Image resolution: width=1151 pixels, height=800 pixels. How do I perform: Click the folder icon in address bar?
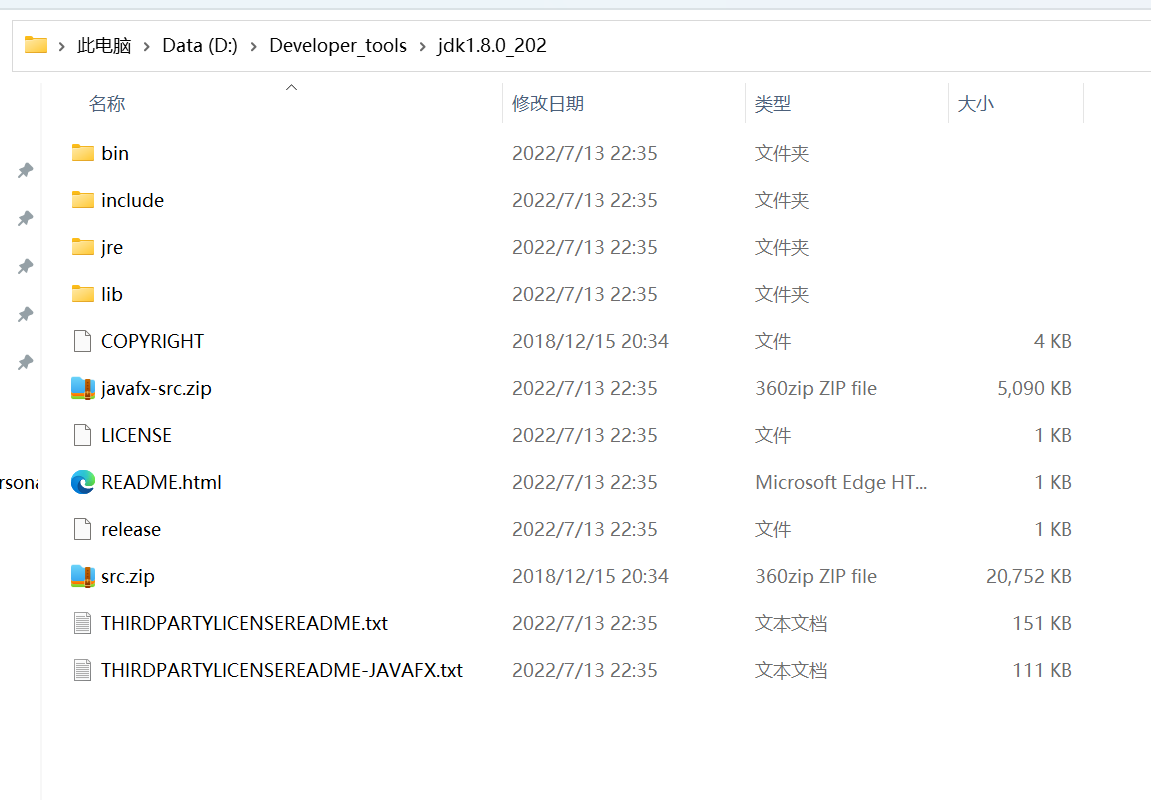(35, 45)
